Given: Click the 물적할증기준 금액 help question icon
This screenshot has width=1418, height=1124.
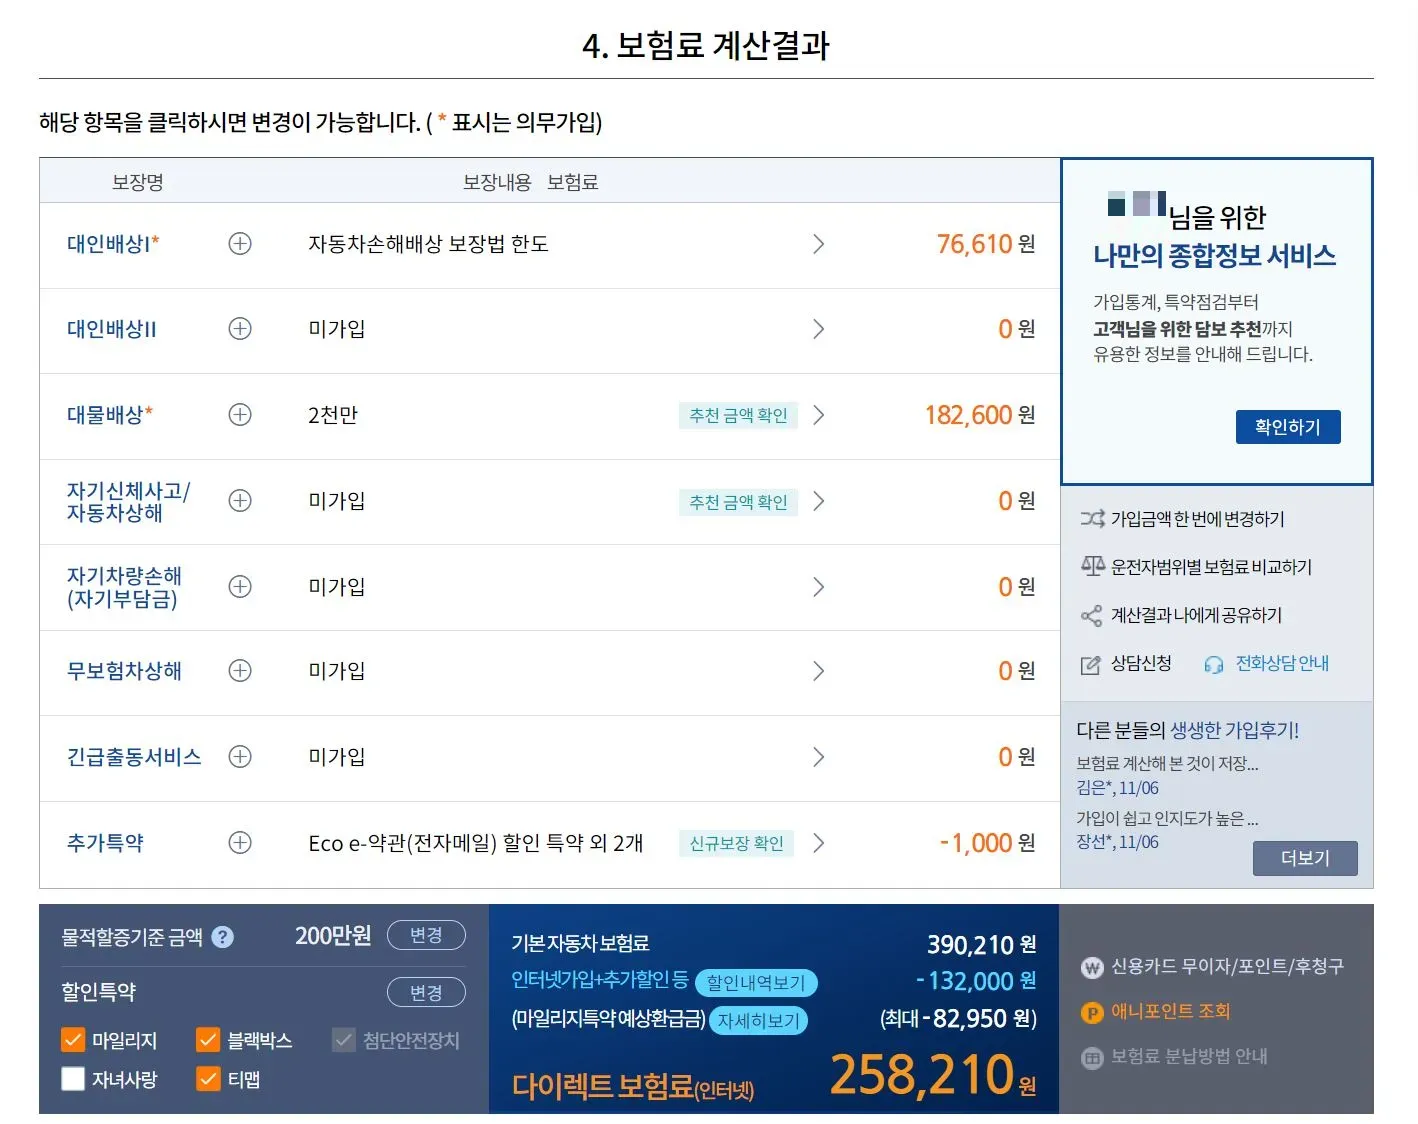Looking at the screenshot, I should click(224, 937).
